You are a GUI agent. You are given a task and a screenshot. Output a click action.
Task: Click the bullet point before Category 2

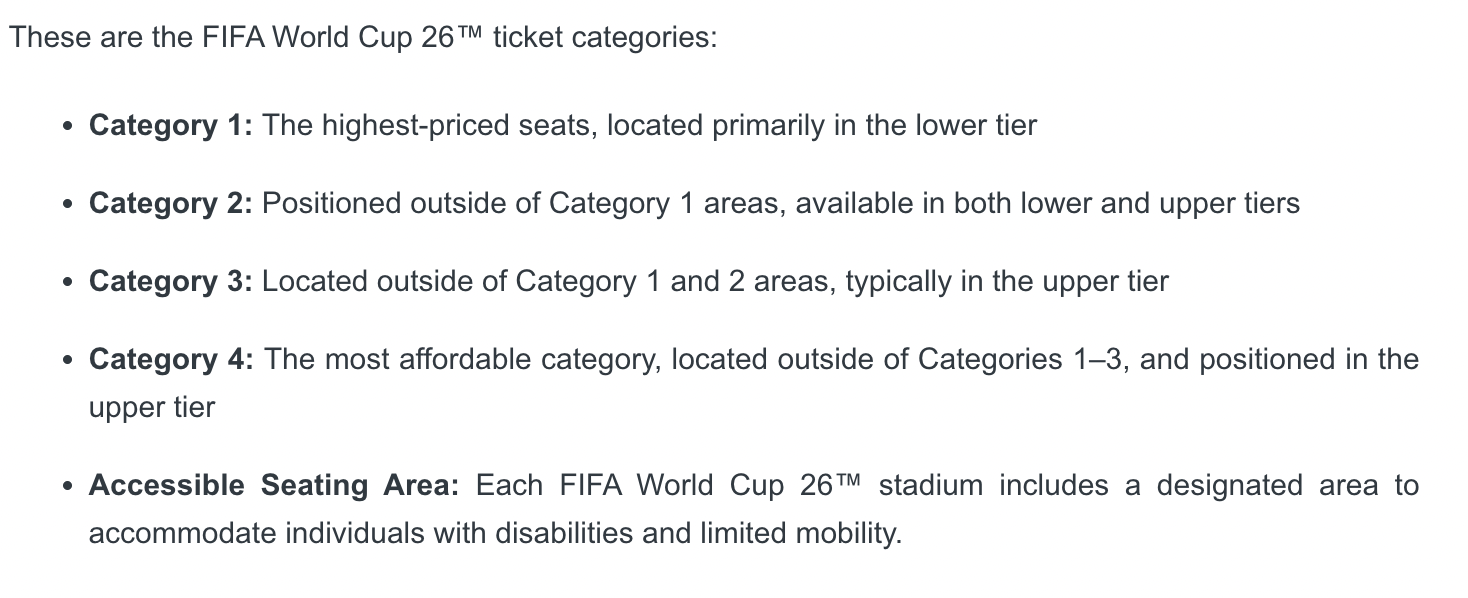point(67,205)
